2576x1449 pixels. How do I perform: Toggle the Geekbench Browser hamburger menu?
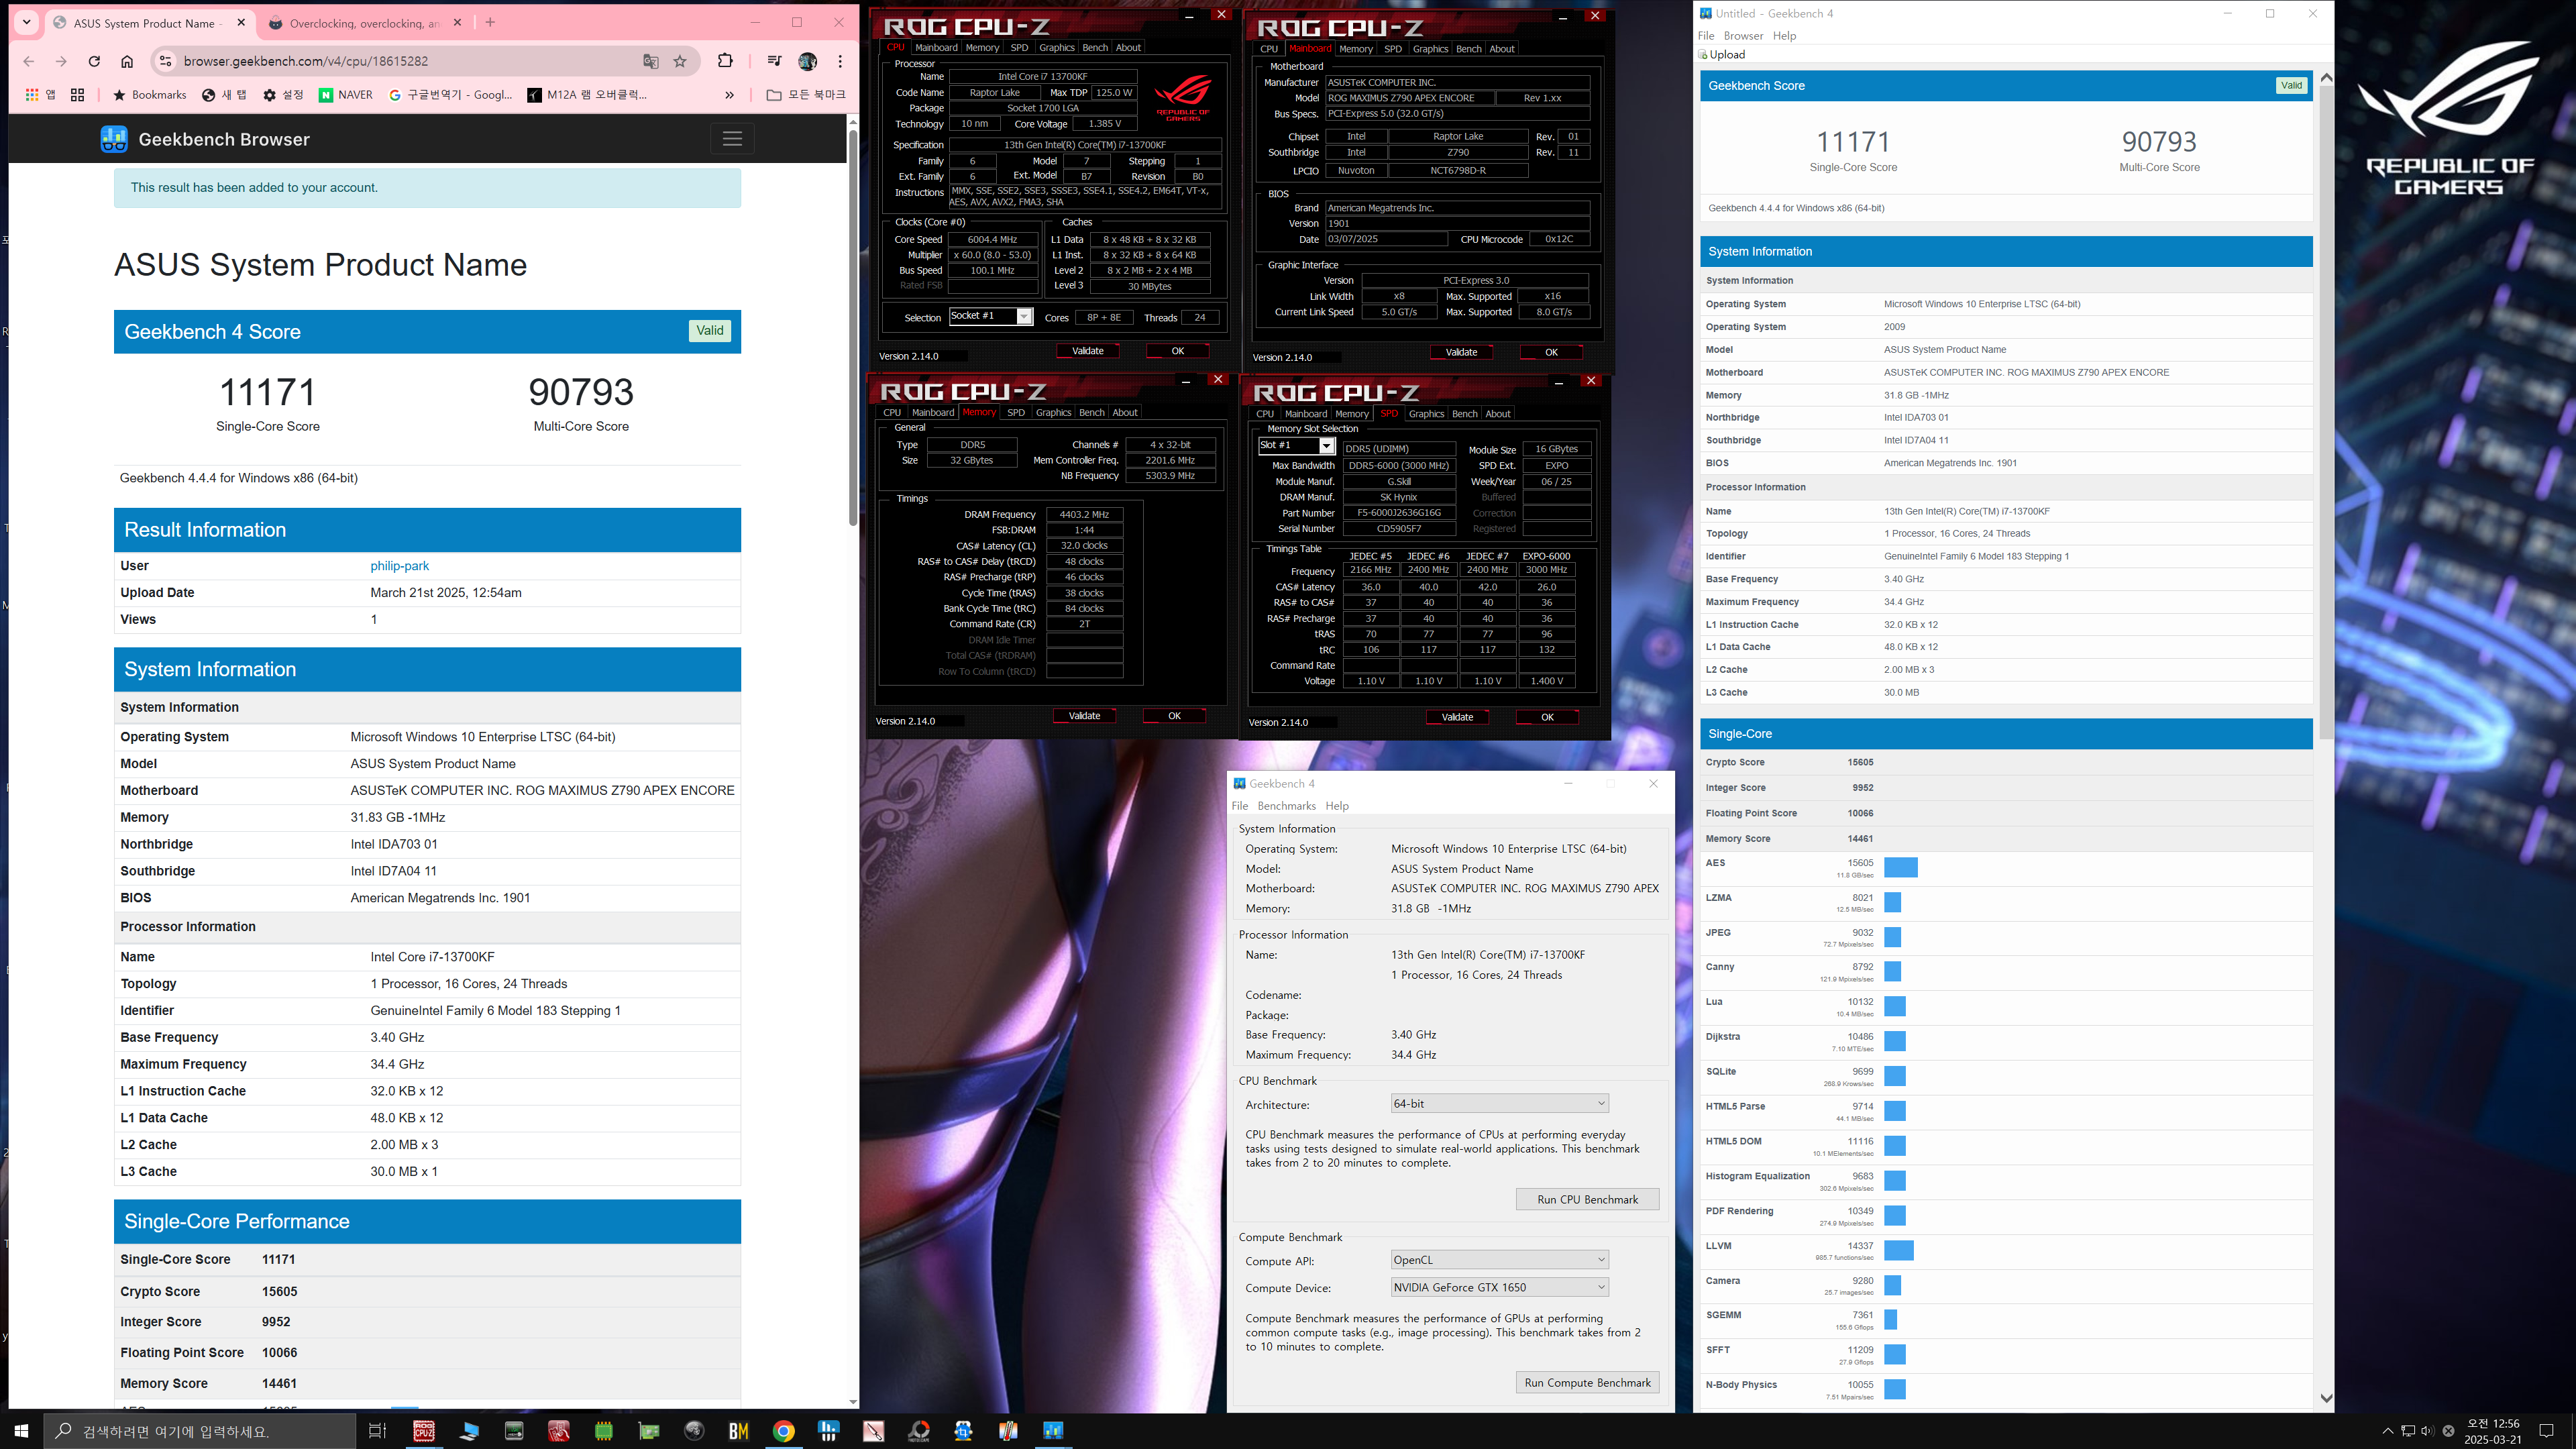[x=732, y=139]
